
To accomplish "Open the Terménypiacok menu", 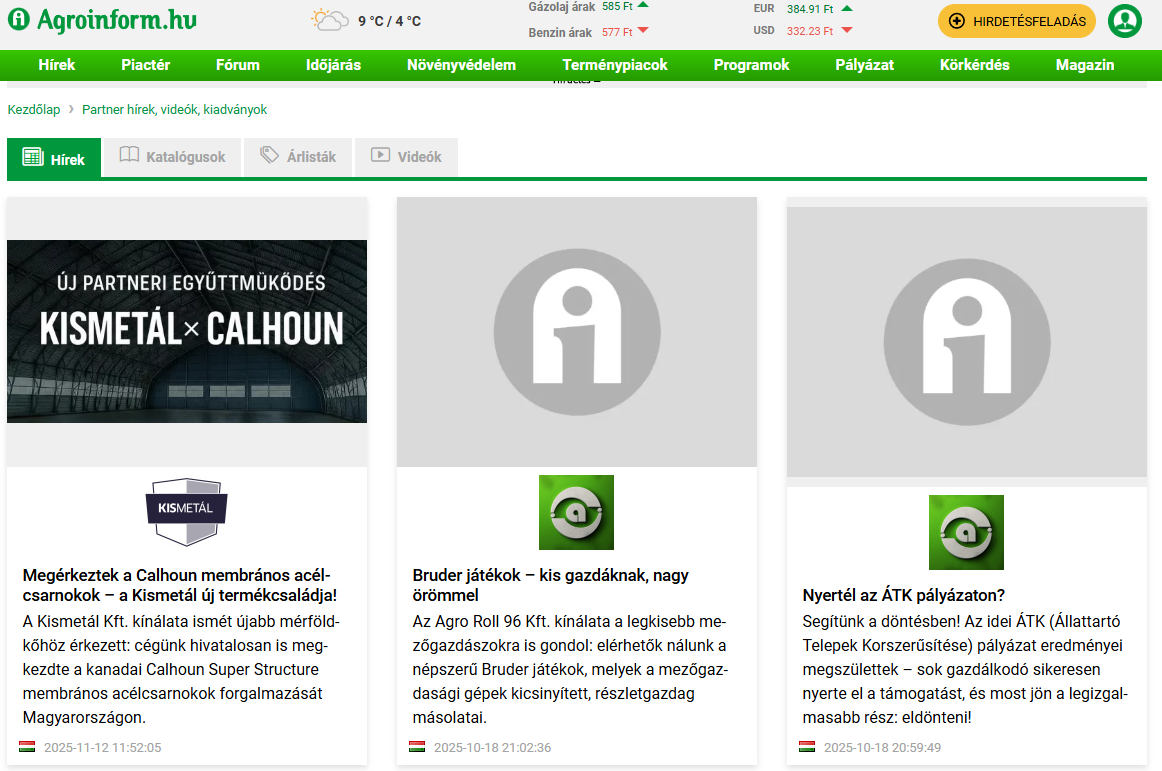I will click(x=614, y=65).
